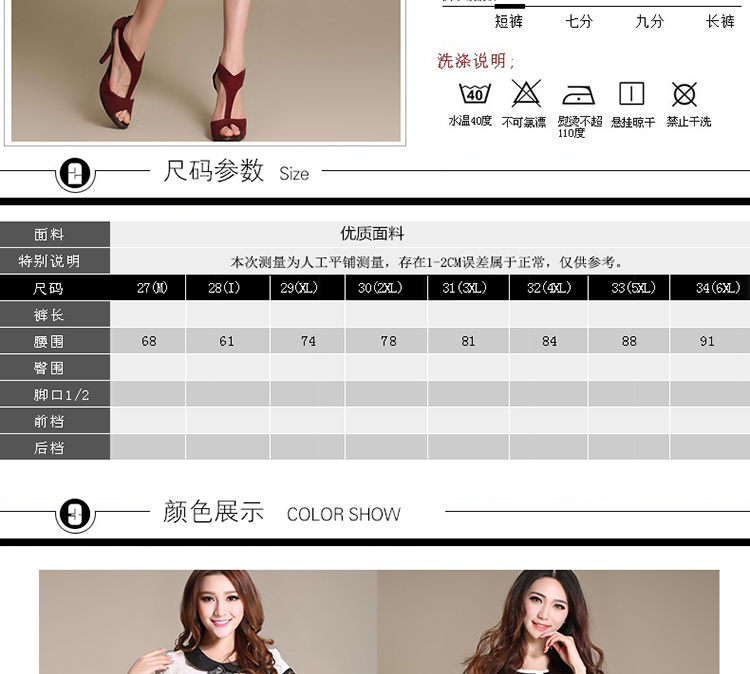This screenshot has height=674, width=750.
Task: Click the 腰围 row label
Action: point(55,341)
